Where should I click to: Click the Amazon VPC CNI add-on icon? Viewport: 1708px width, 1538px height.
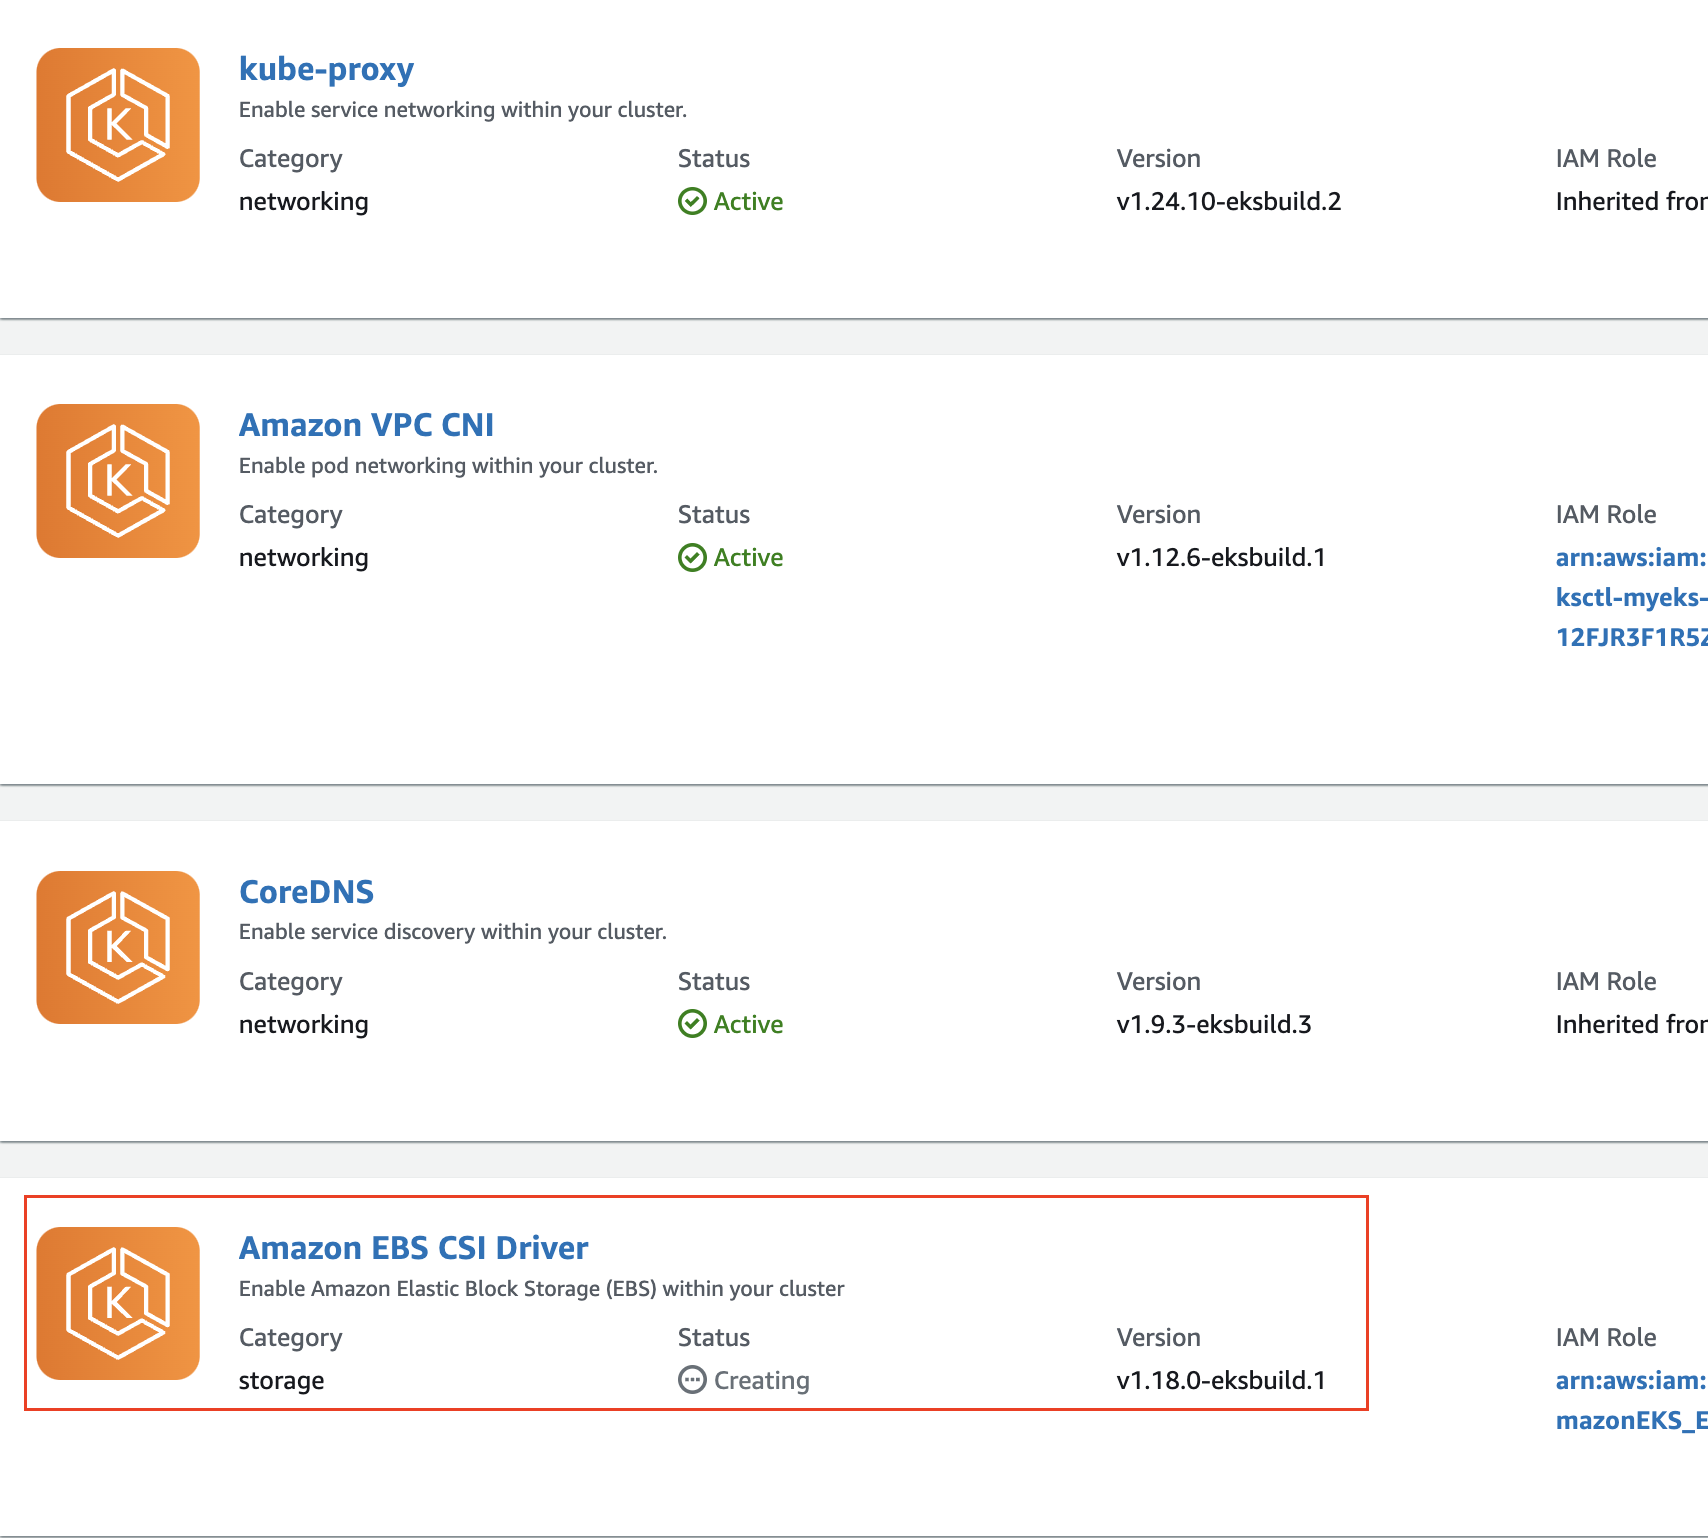tap(118, 481)
